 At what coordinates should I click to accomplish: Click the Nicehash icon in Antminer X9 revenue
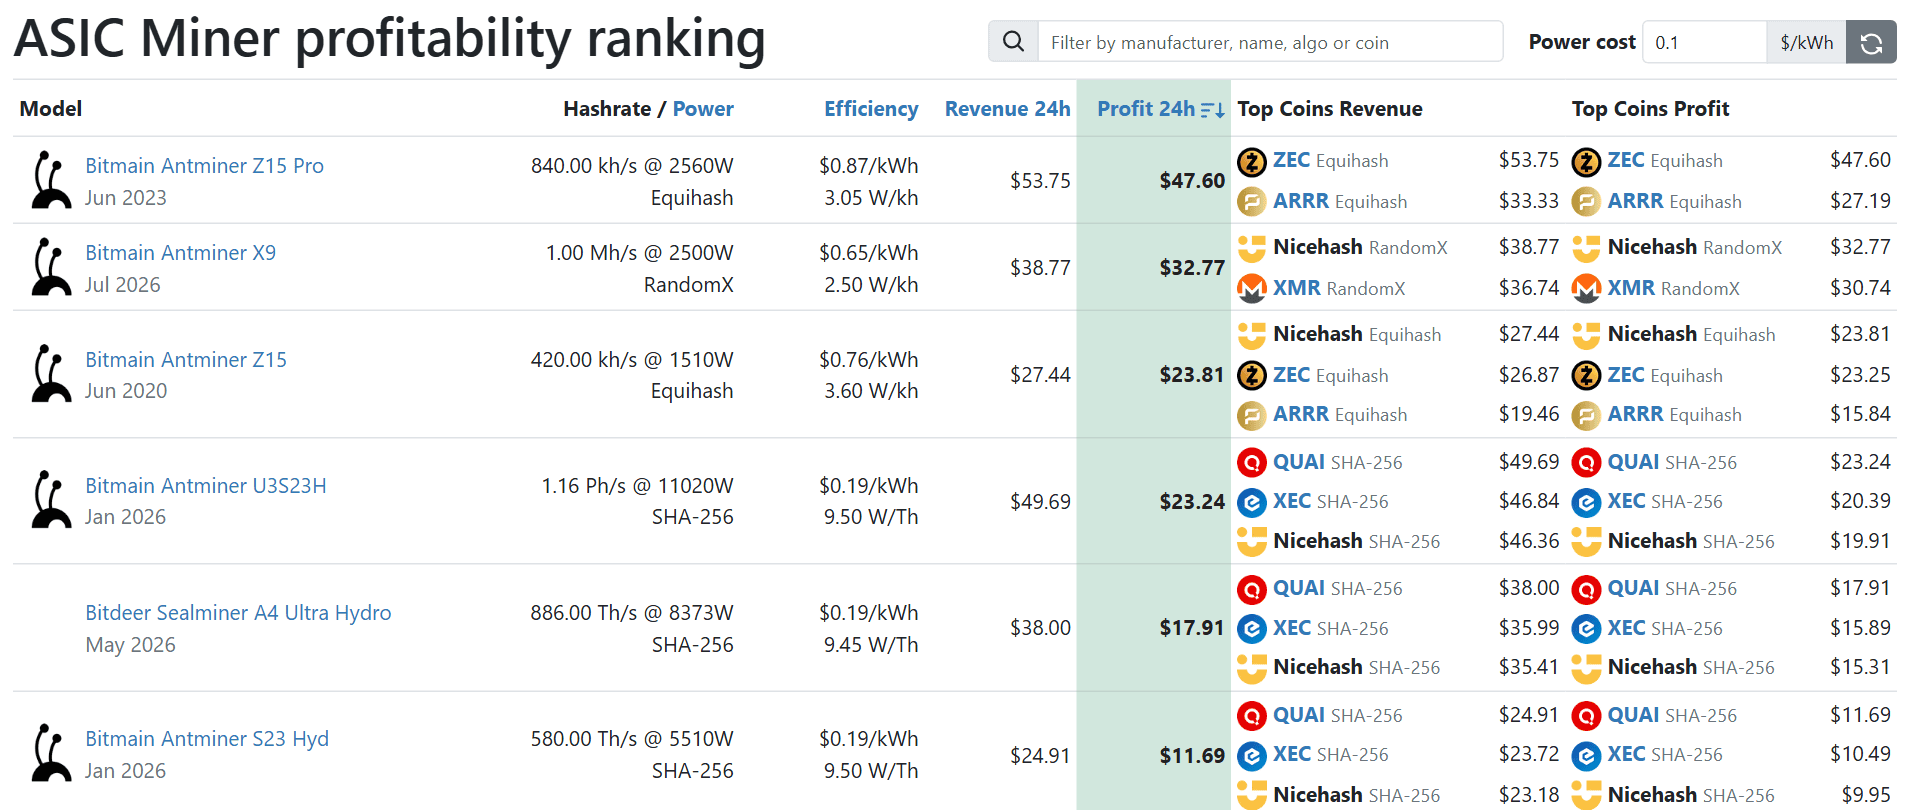[1252, 247]
